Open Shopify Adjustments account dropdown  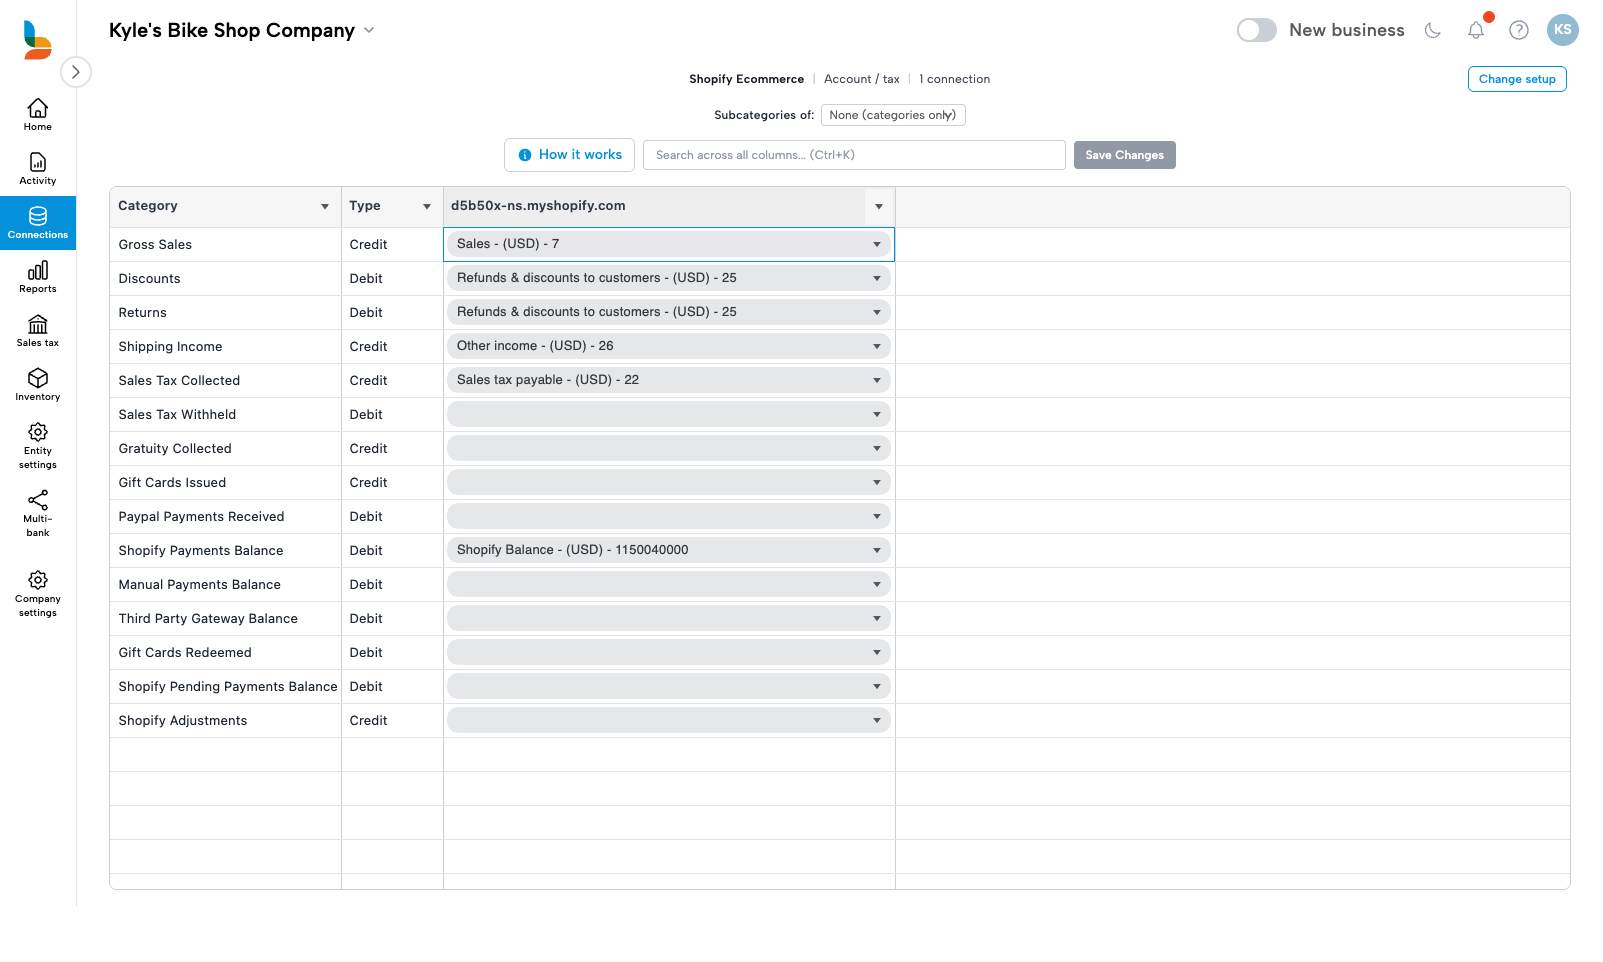point(669,720)
